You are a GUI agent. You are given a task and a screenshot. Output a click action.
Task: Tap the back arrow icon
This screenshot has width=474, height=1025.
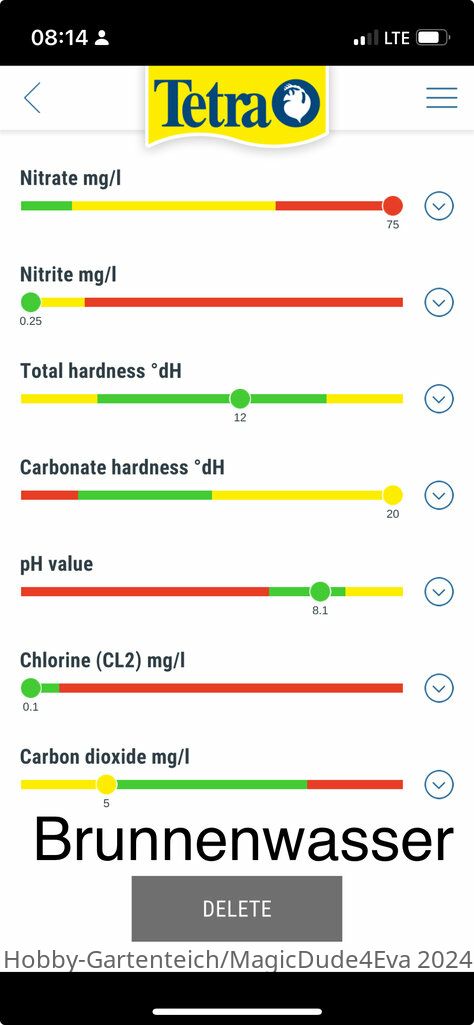coord(32,97)
